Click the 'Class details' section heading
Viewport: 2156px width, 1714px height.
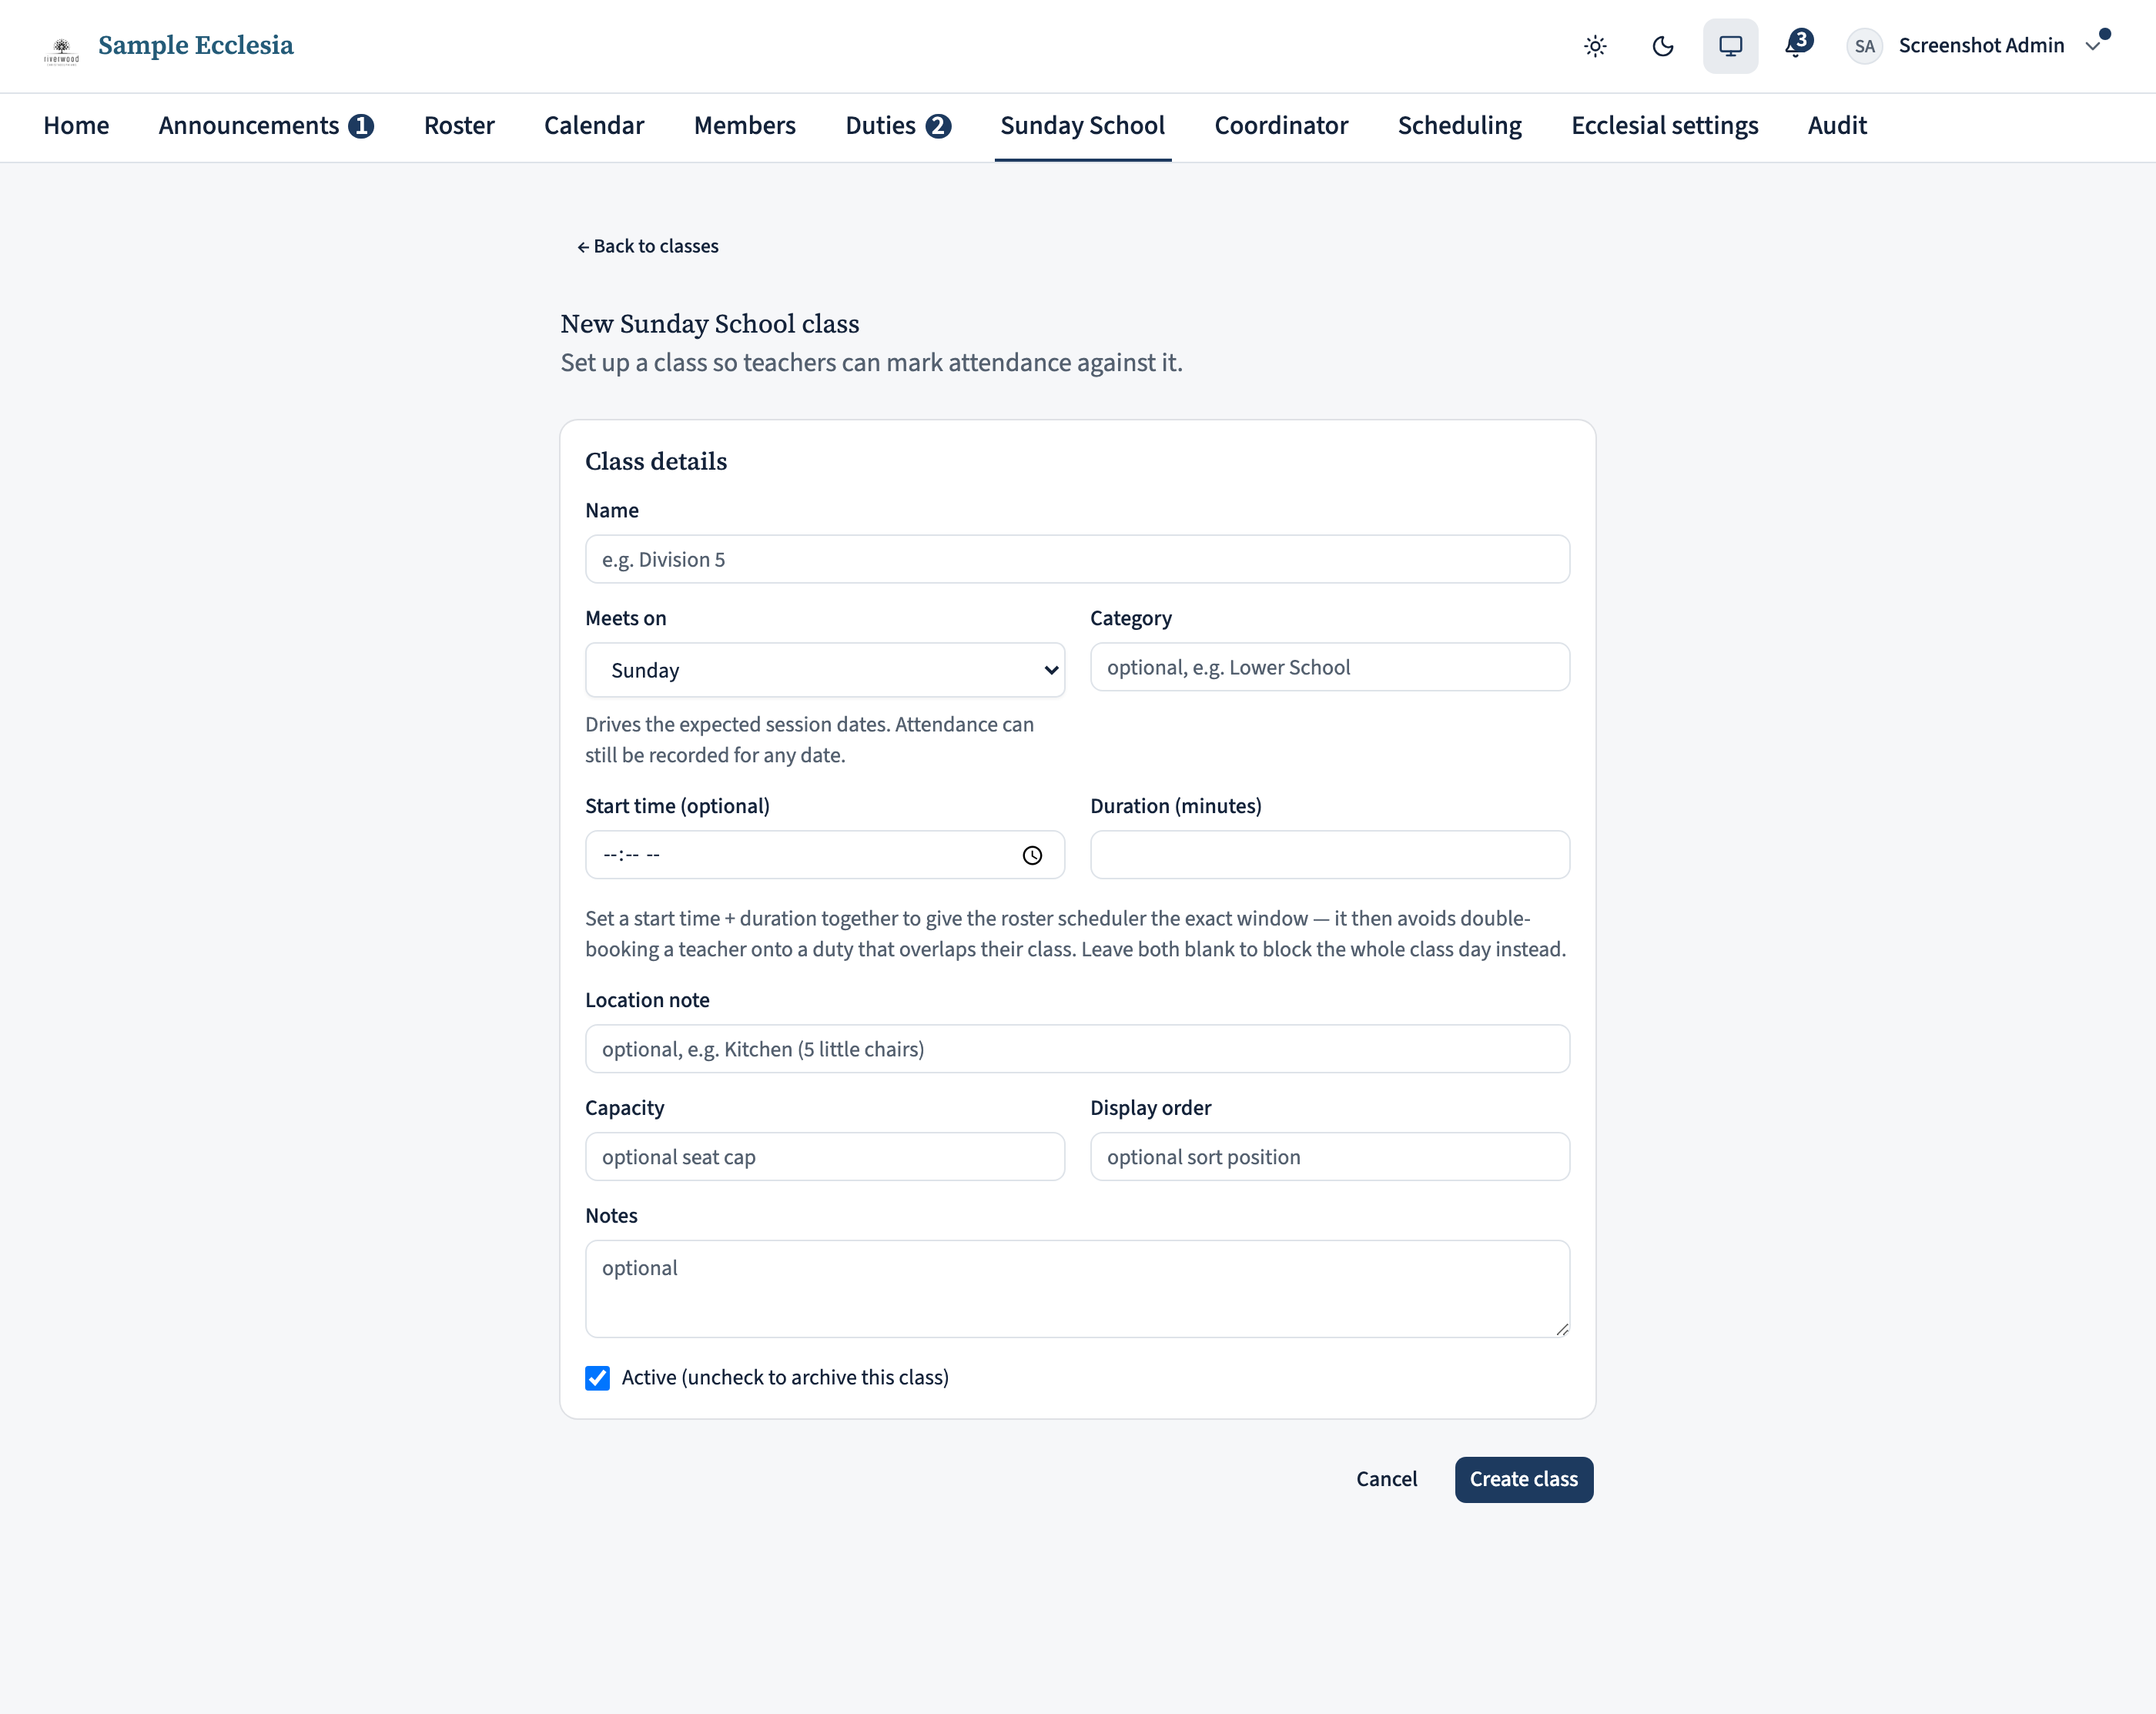656,462
